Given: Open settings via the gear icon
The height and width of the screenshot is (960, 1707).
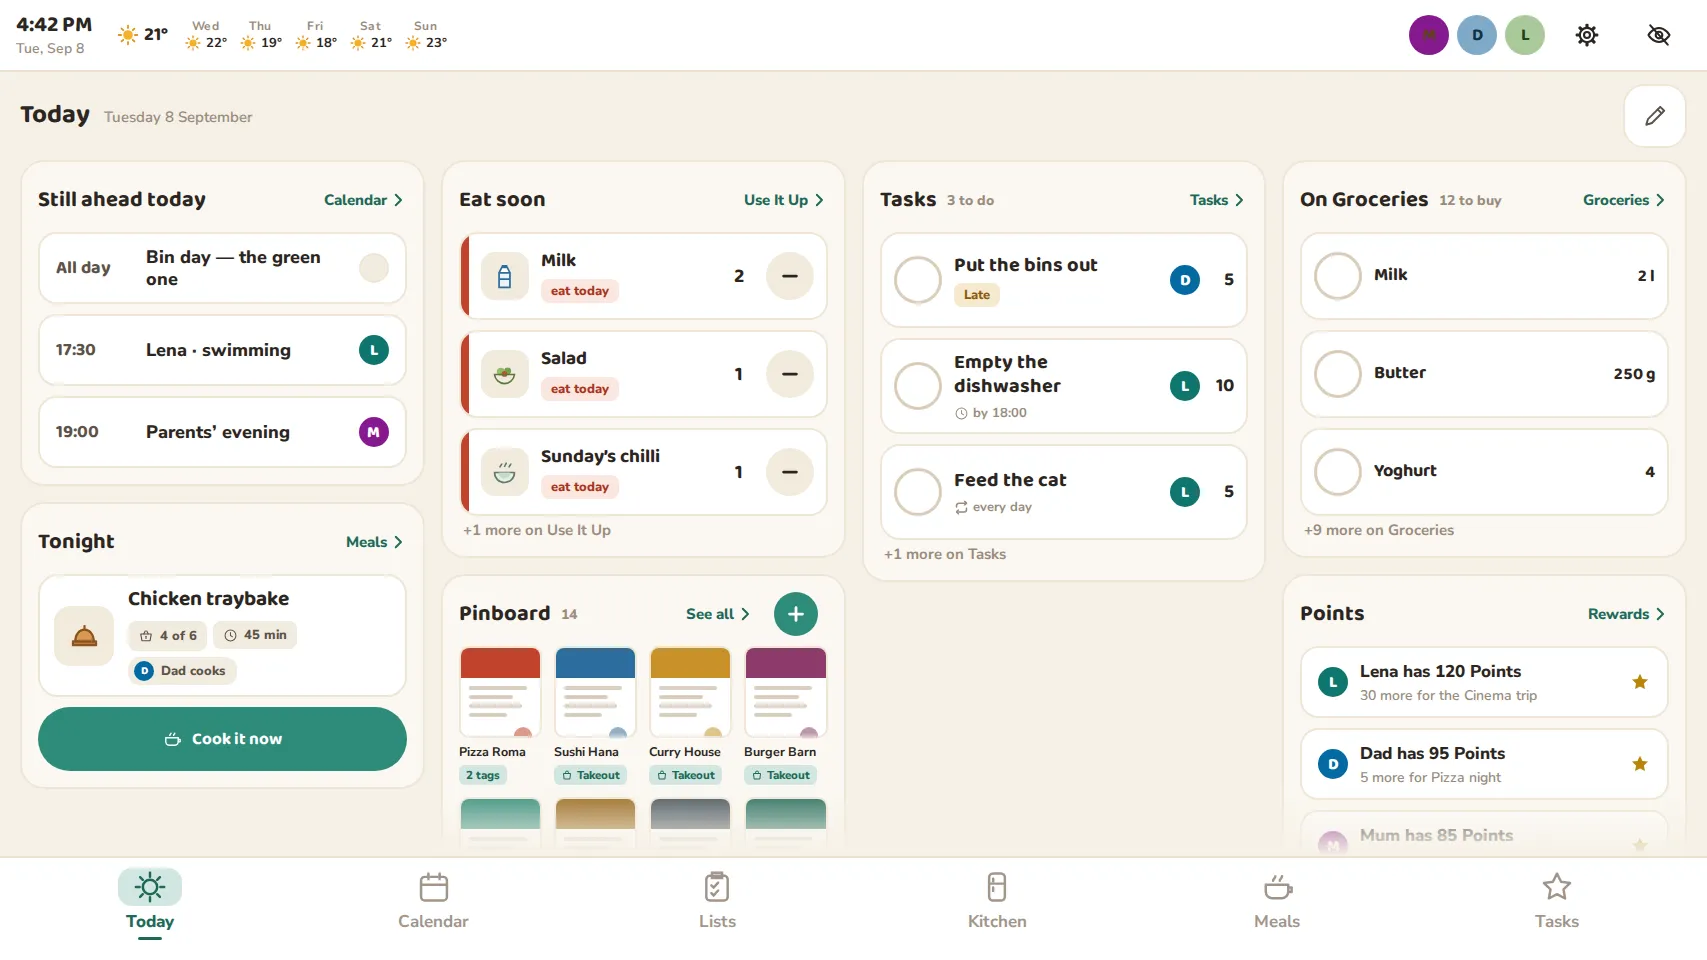Looking at the screenshot, I should 1586,35.
